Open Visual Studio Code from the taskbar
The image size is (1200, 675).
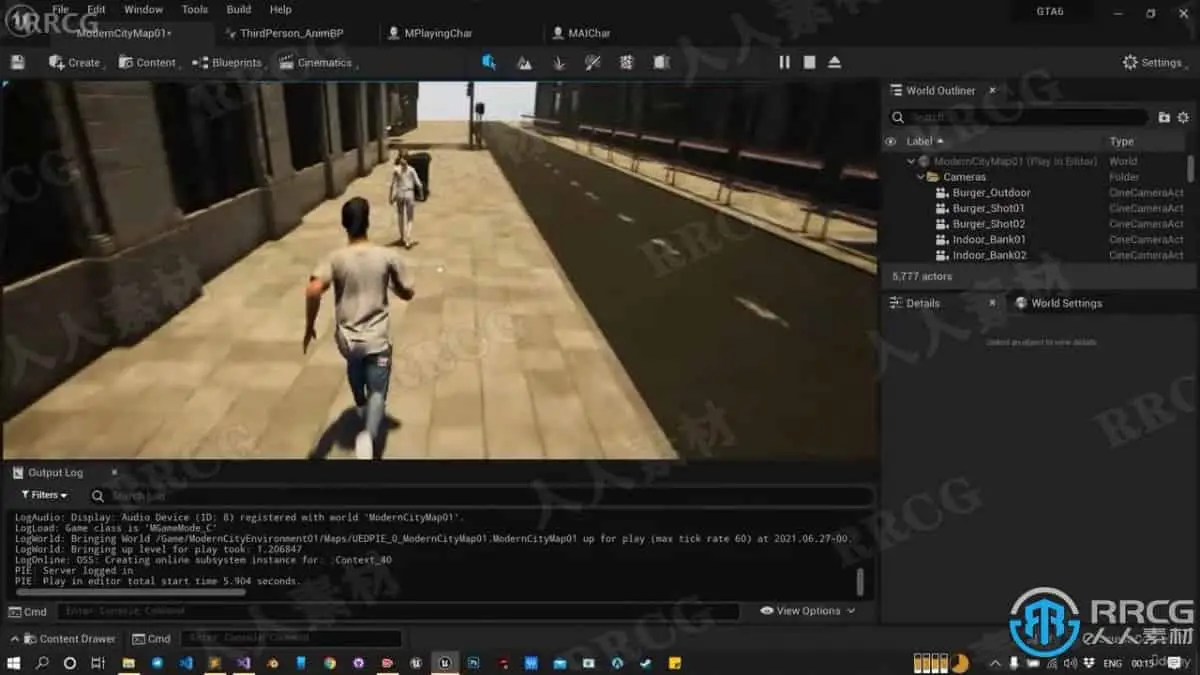pyautogui.click(x=186, y=662)
